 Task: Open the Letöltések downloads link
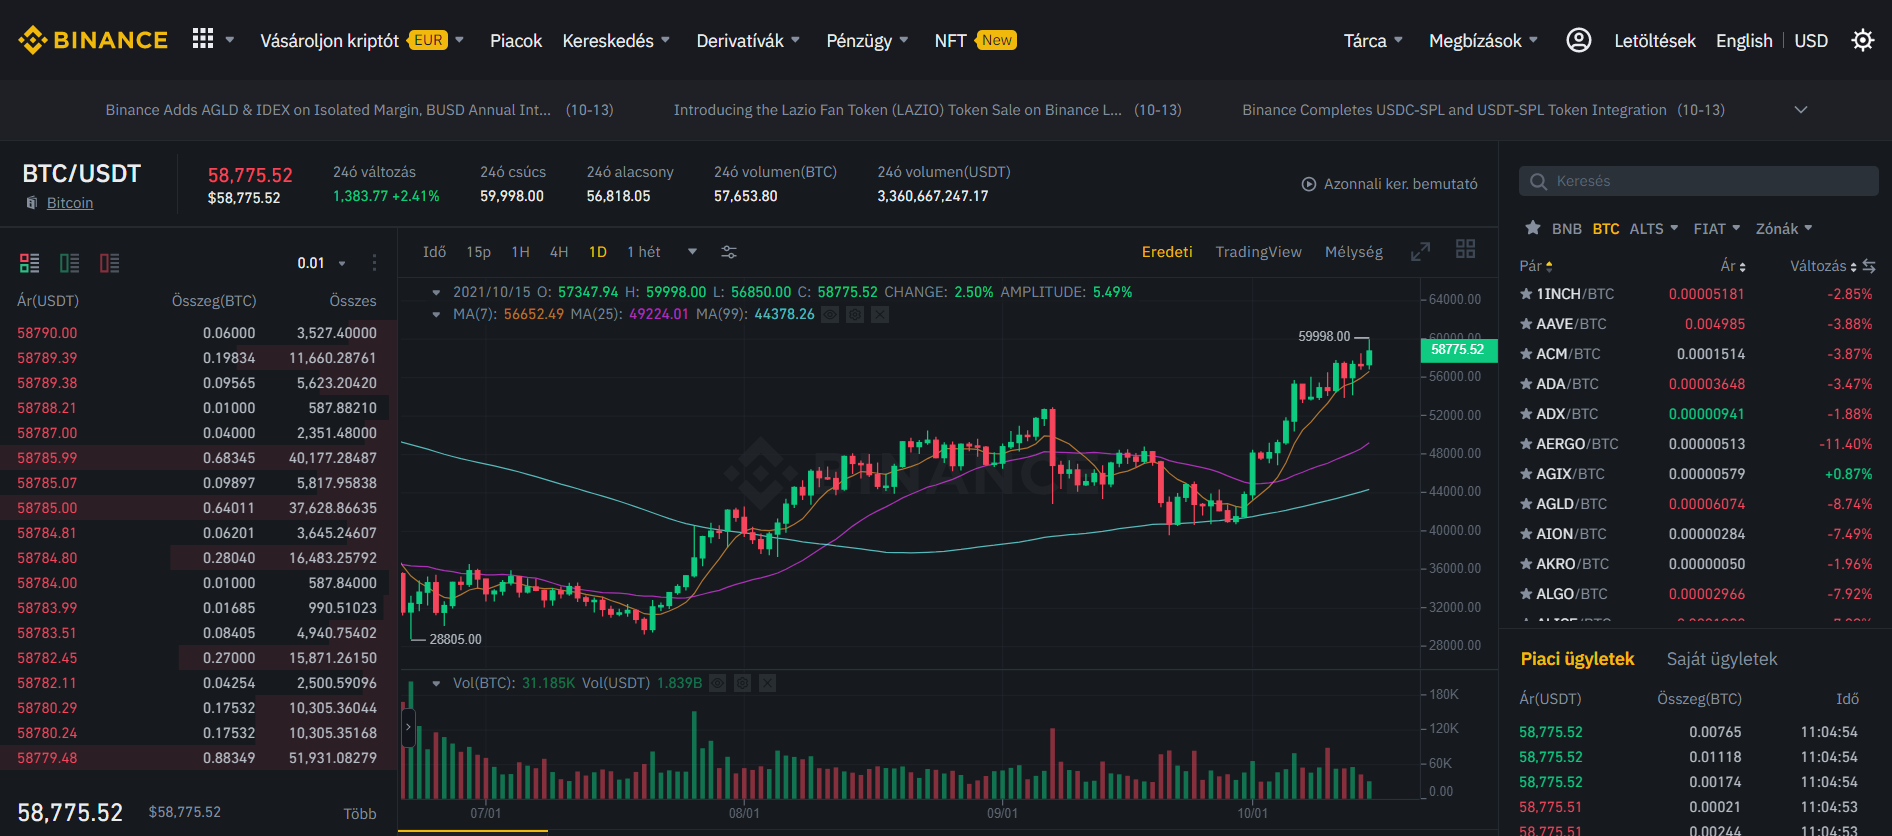(x=1655, y=40)
